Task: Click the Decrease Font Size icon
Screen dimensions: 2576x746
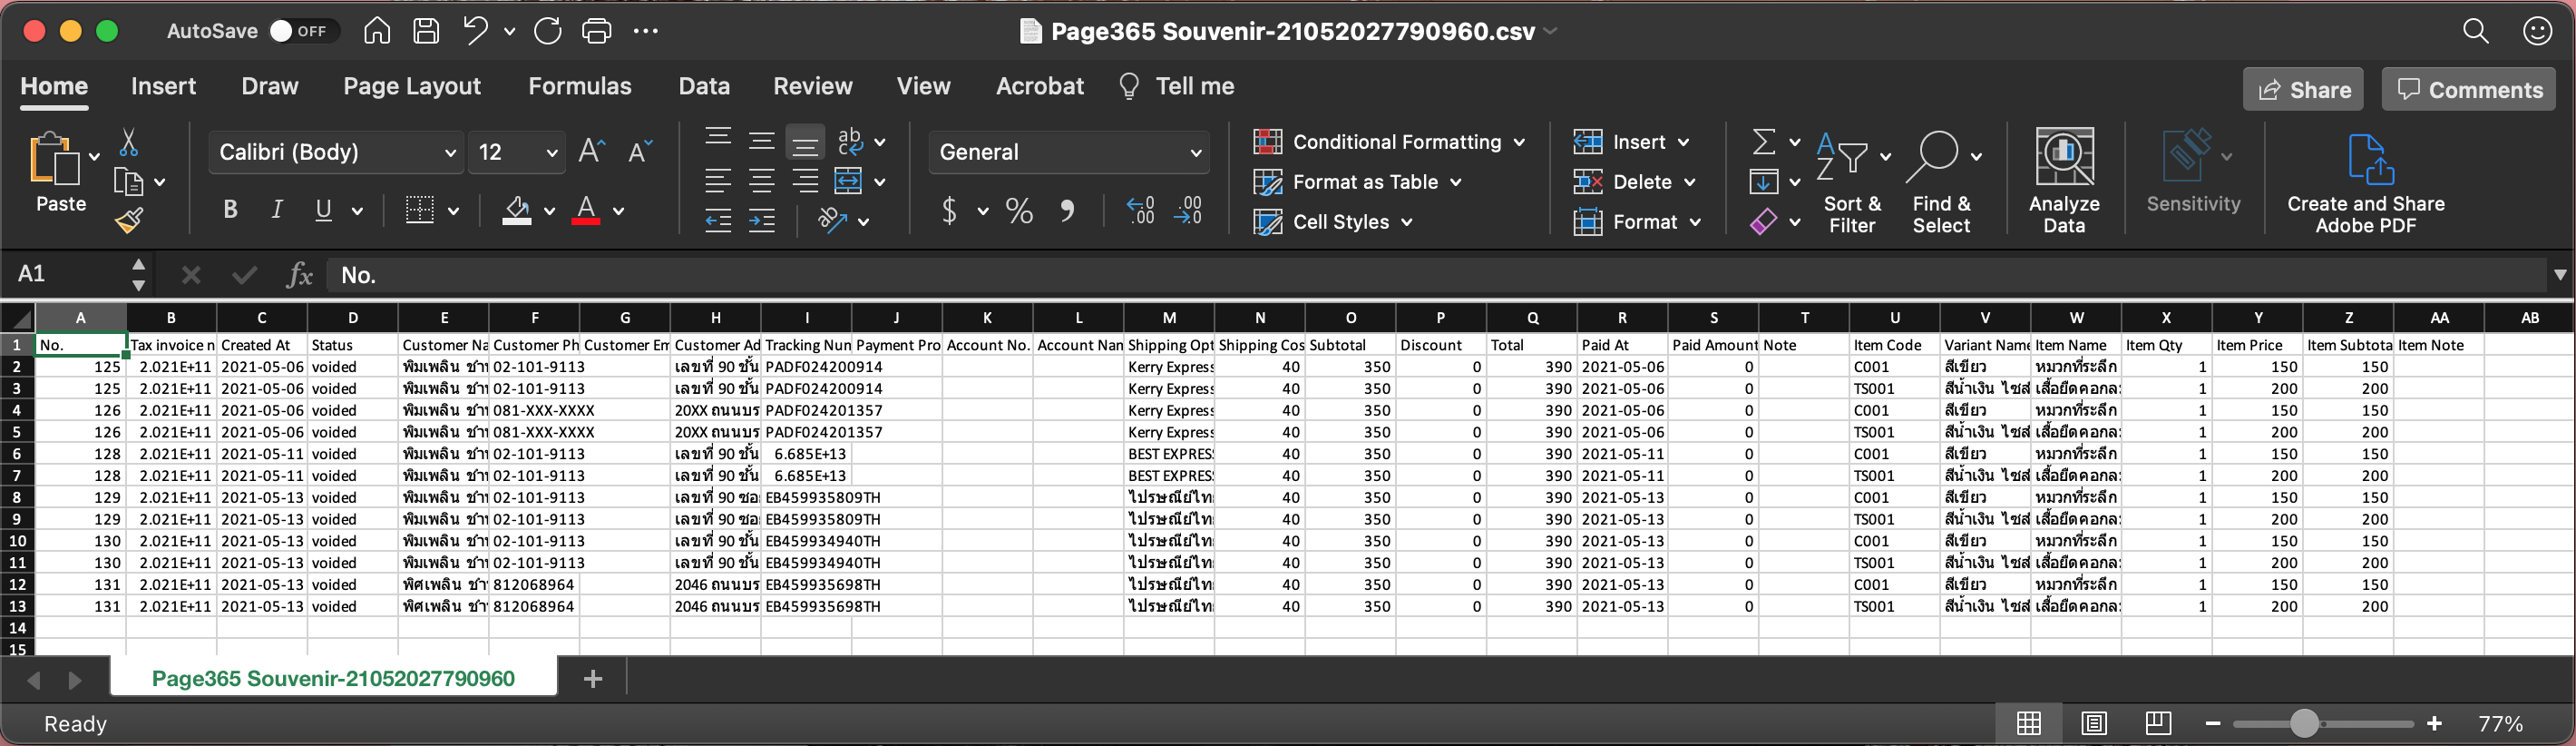Action: point(640,151)
